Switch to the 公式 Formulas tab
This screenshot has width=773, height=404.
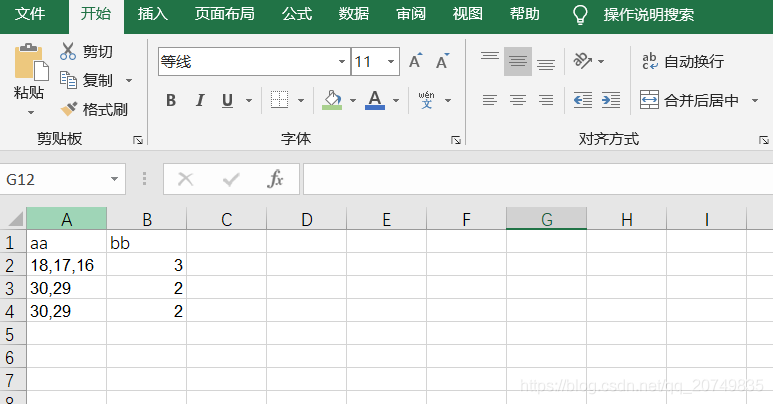[297, 14]
